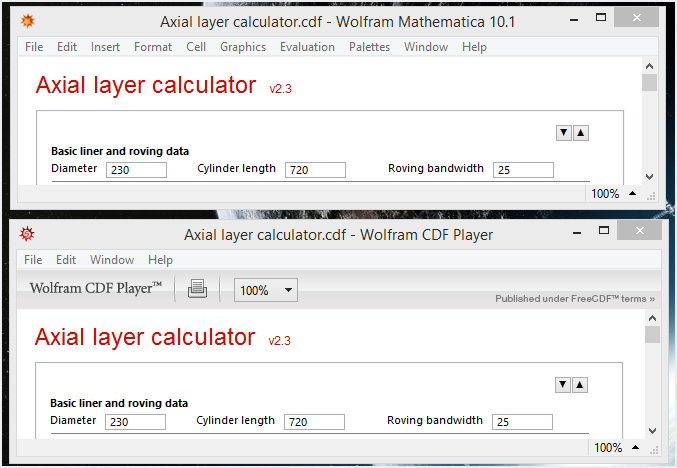The image size is (677, 468).
Task: Open Evaluation menu in Mathematica
Action: point(307,47)
